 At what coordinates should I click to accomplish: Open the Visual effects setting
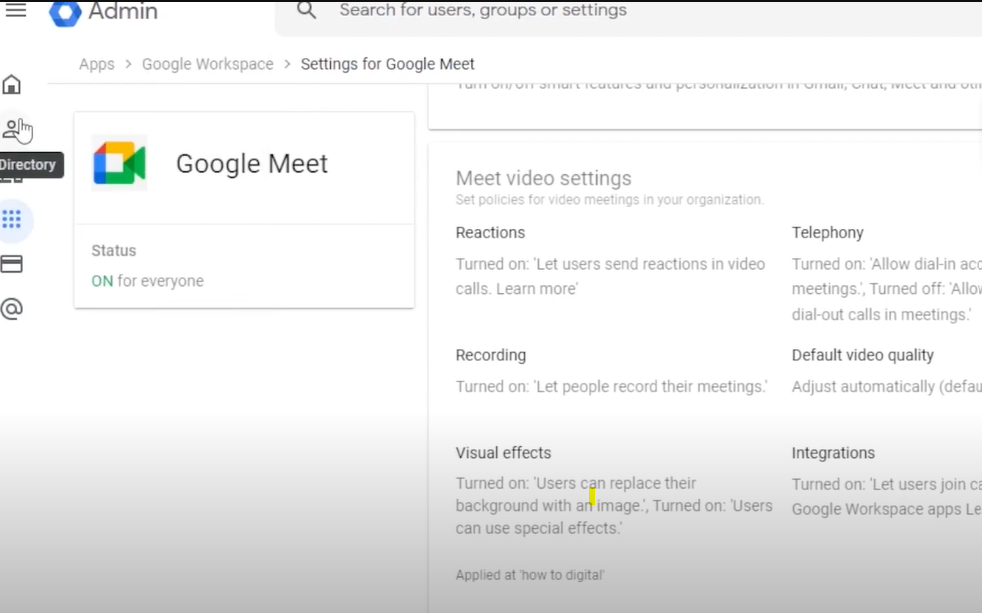click(503, 453)
